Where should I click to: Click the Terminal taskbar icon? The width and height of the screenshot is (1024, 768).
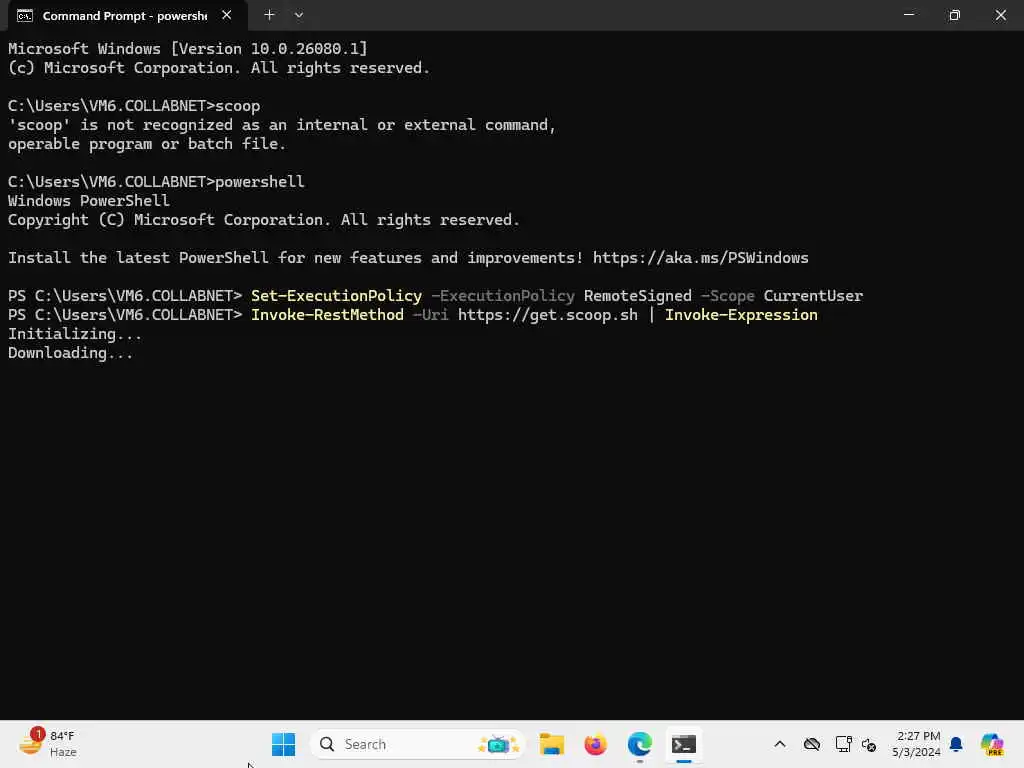683,744
